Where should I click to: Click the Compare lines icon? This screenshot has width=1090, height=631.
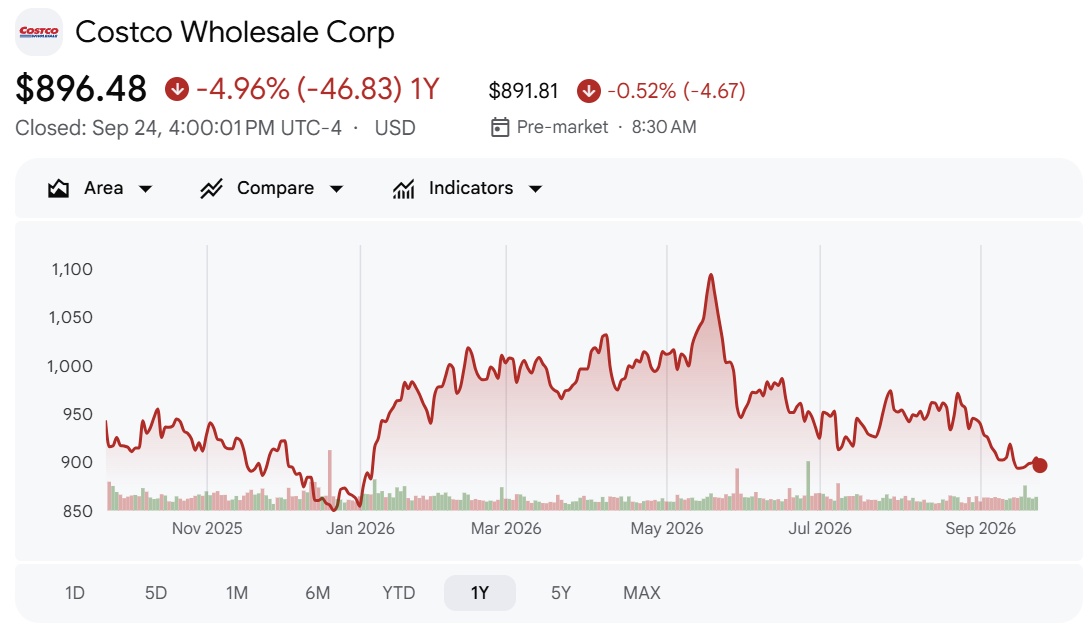point(211,188)
